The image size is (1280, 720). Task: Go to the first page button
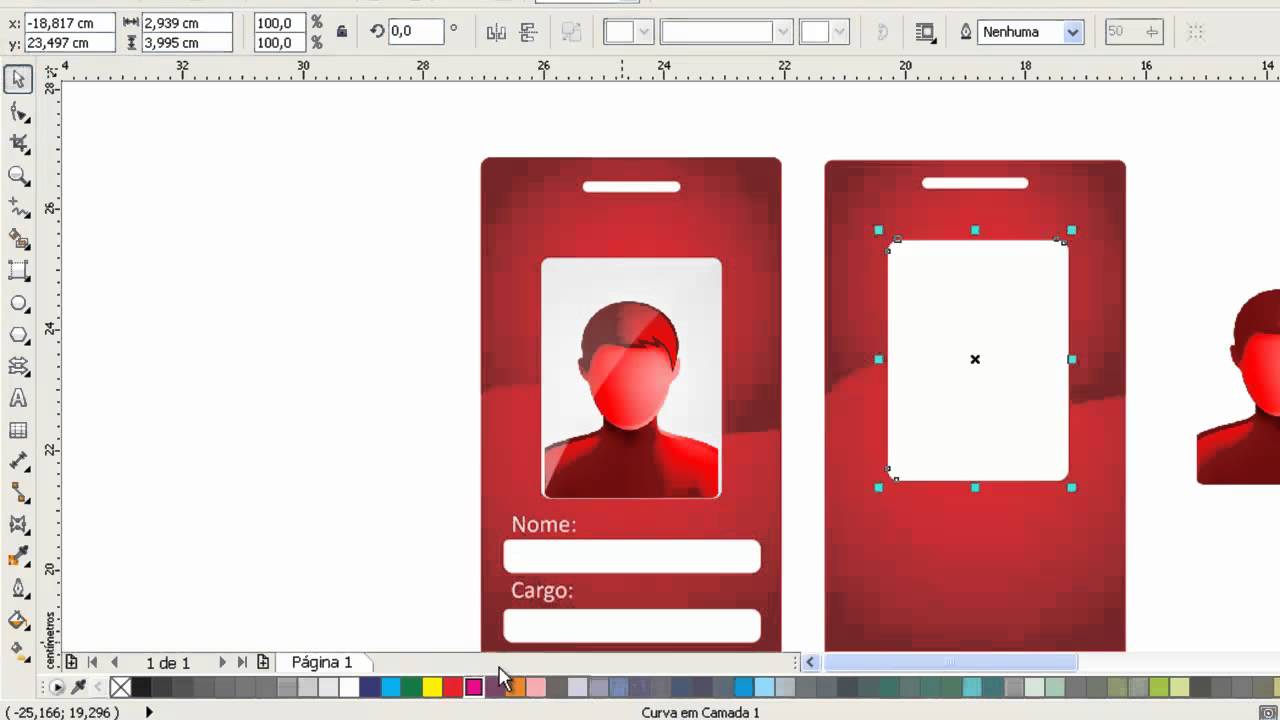click(x=93, y=662)
